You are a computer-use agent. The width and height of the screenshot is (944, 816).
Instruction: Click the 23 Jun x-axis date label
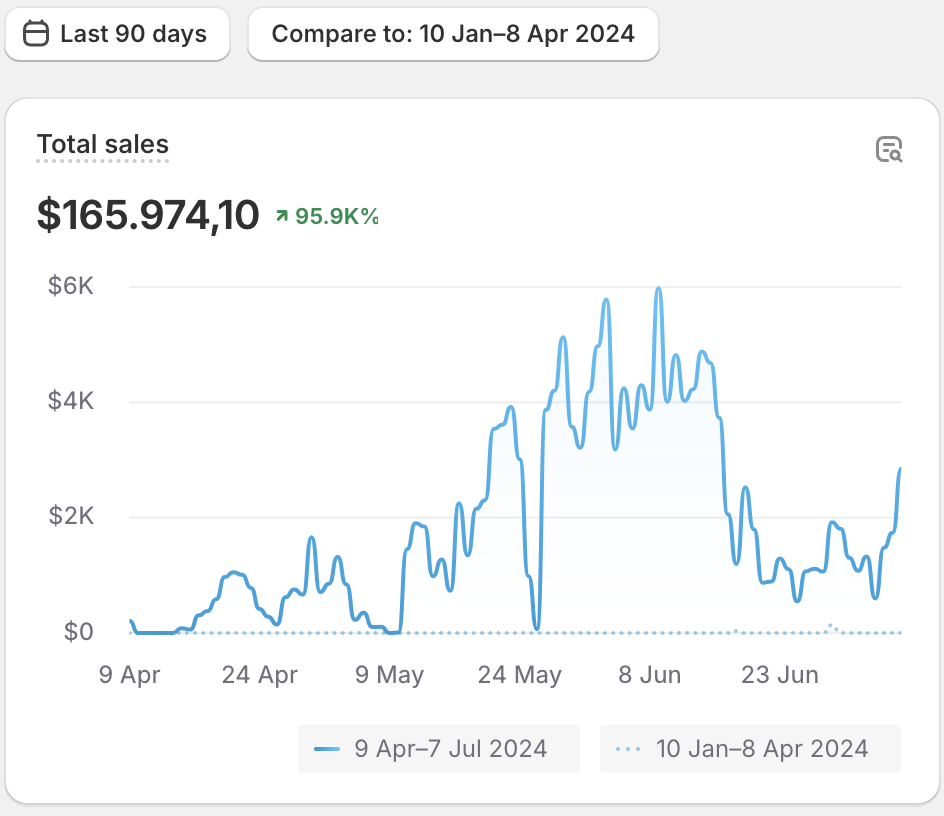click(x=780, y=675)
